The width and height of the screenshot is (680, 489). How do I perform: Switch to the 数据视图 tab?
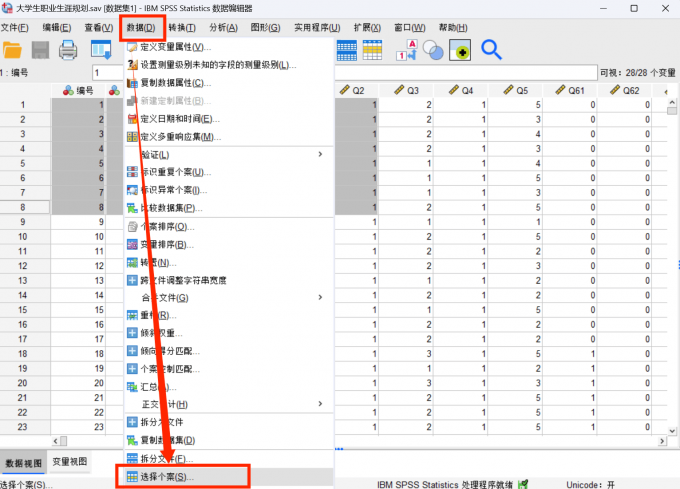click(x=24, y=463)
